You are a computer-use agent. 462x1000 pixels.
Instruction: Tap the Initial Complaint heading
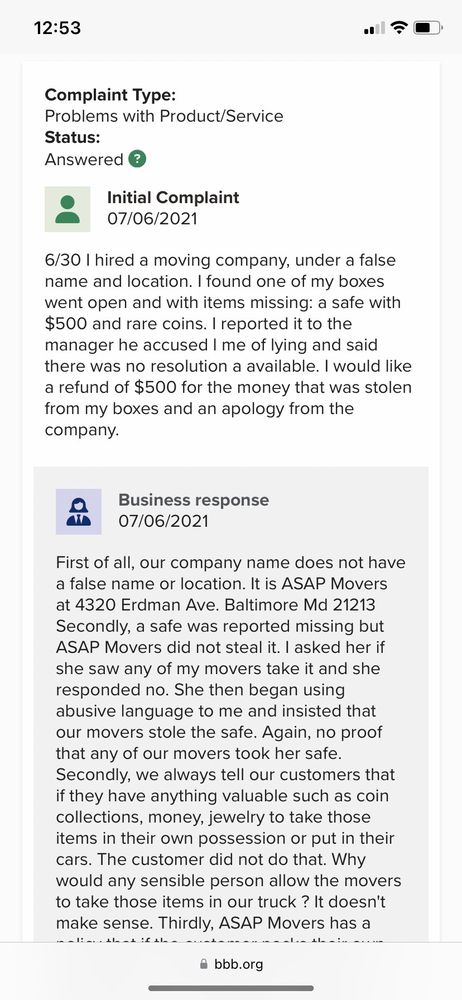(173, 197)
